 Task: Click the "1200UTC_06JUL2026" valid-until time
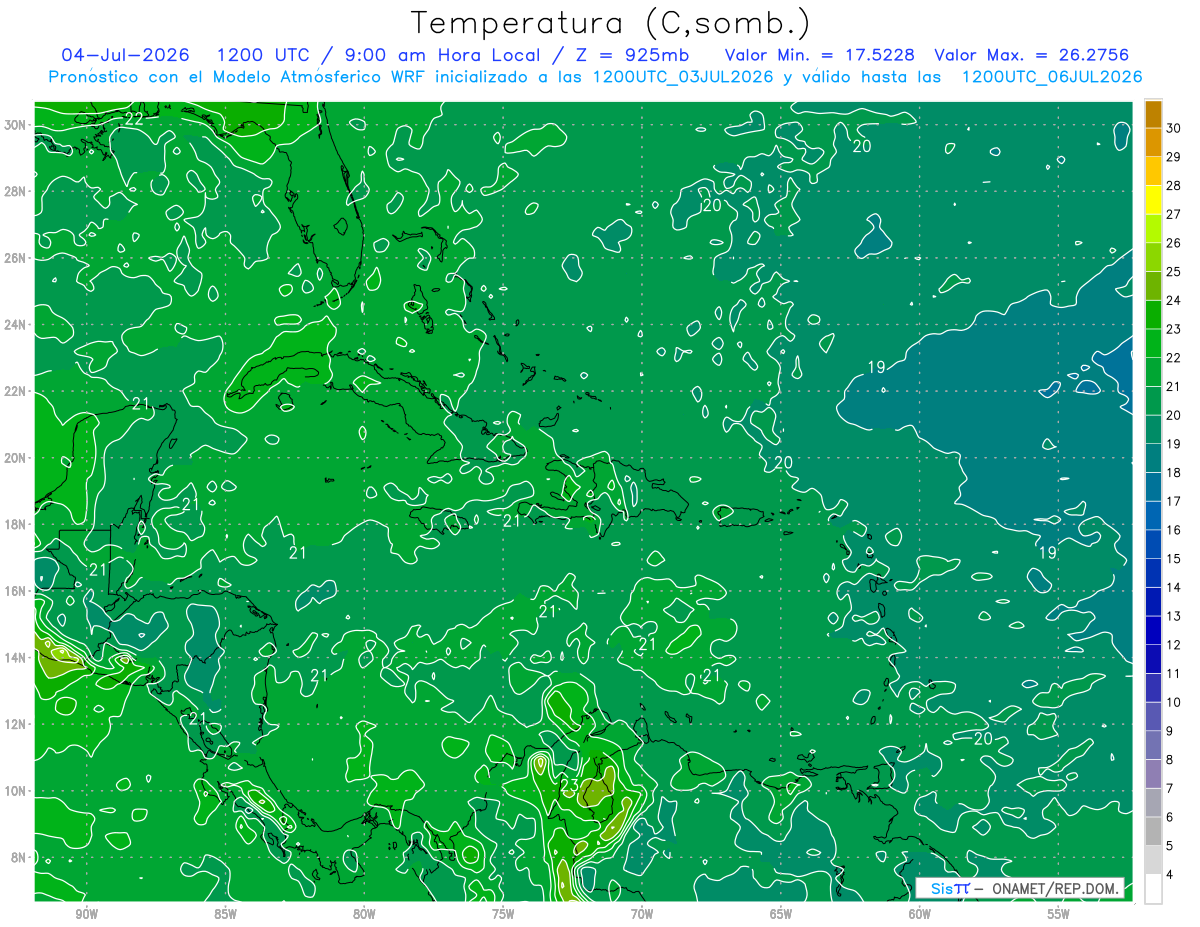point(1052,76)
